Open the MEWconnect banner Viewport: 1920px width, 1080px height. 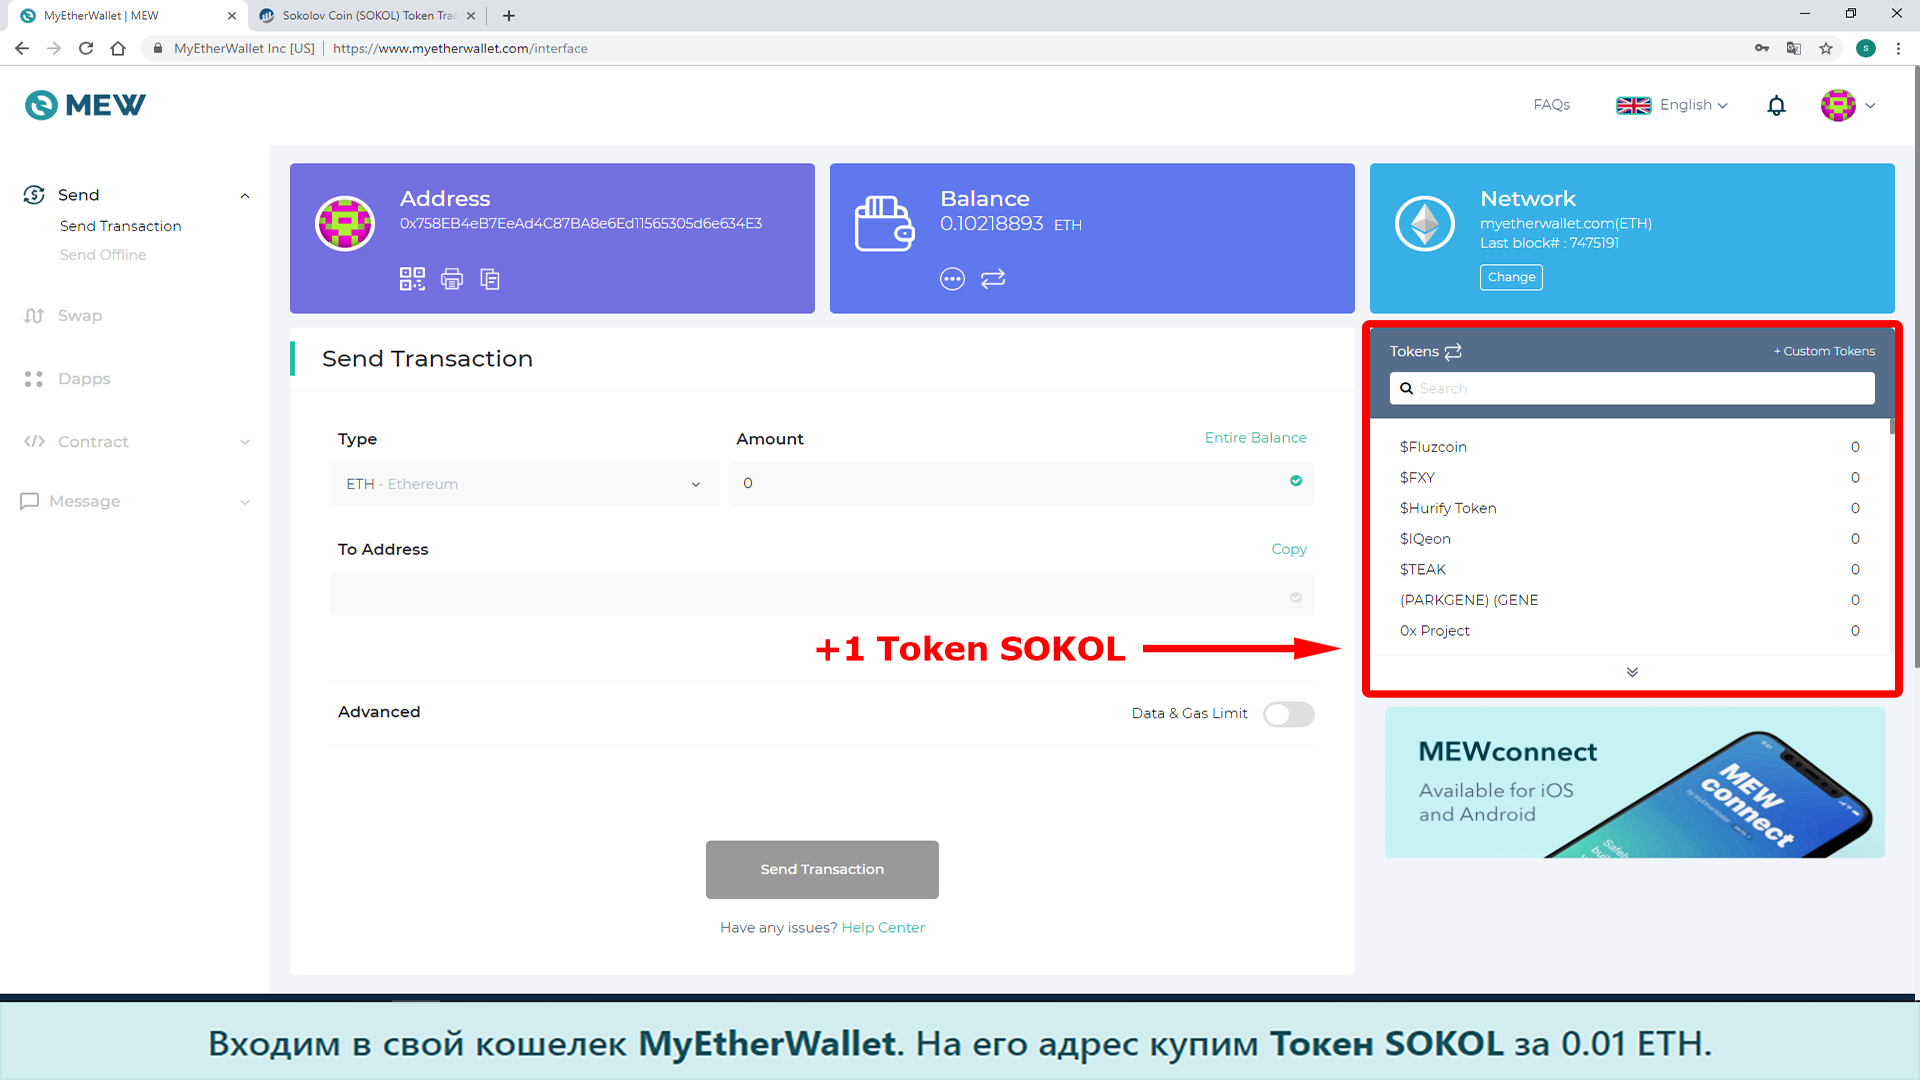coord(1634,782)
